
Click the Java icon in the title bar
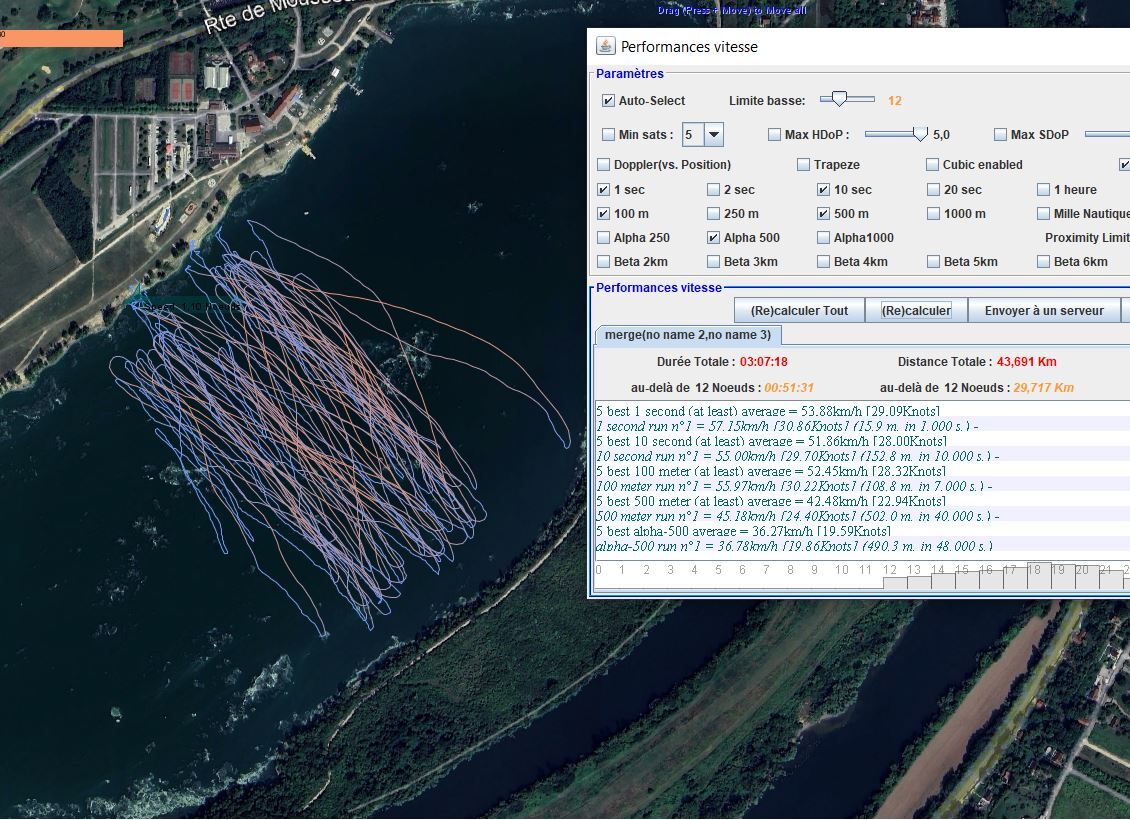pyautogui.click(x=605, y=46)
